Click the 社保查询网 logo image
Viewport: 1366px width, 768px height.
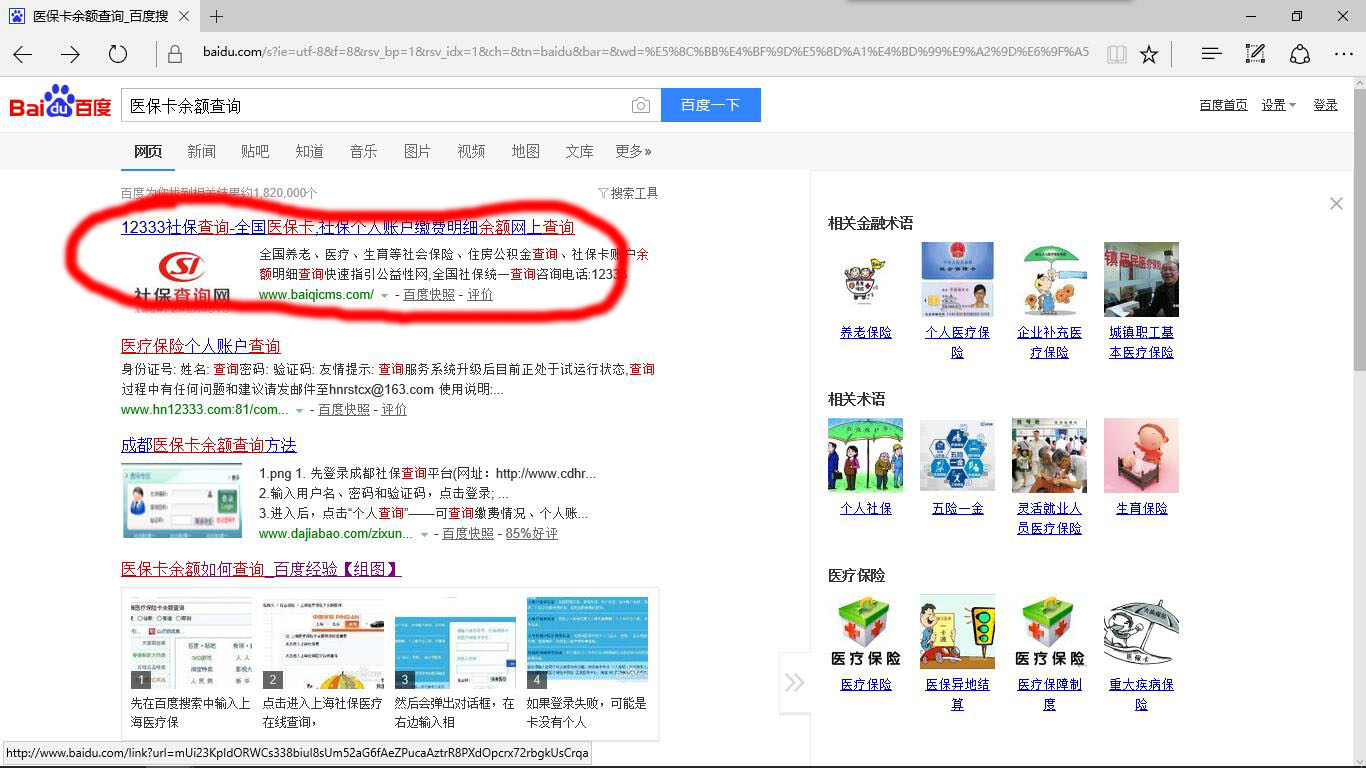tap(183, 279)
